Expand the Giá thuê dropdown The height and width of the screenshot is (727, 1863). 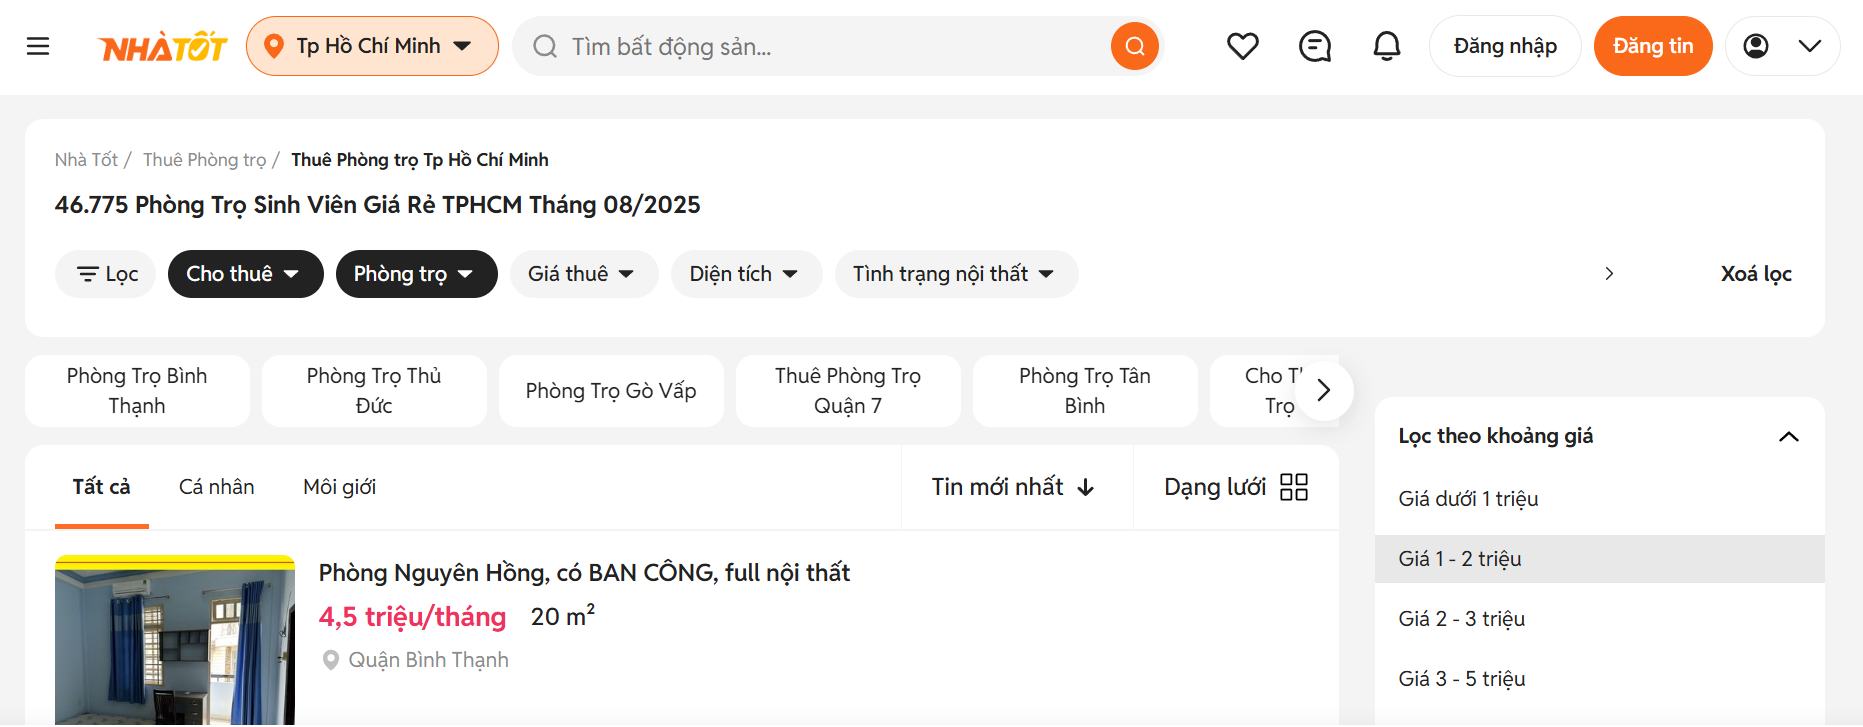coord(584,274)
